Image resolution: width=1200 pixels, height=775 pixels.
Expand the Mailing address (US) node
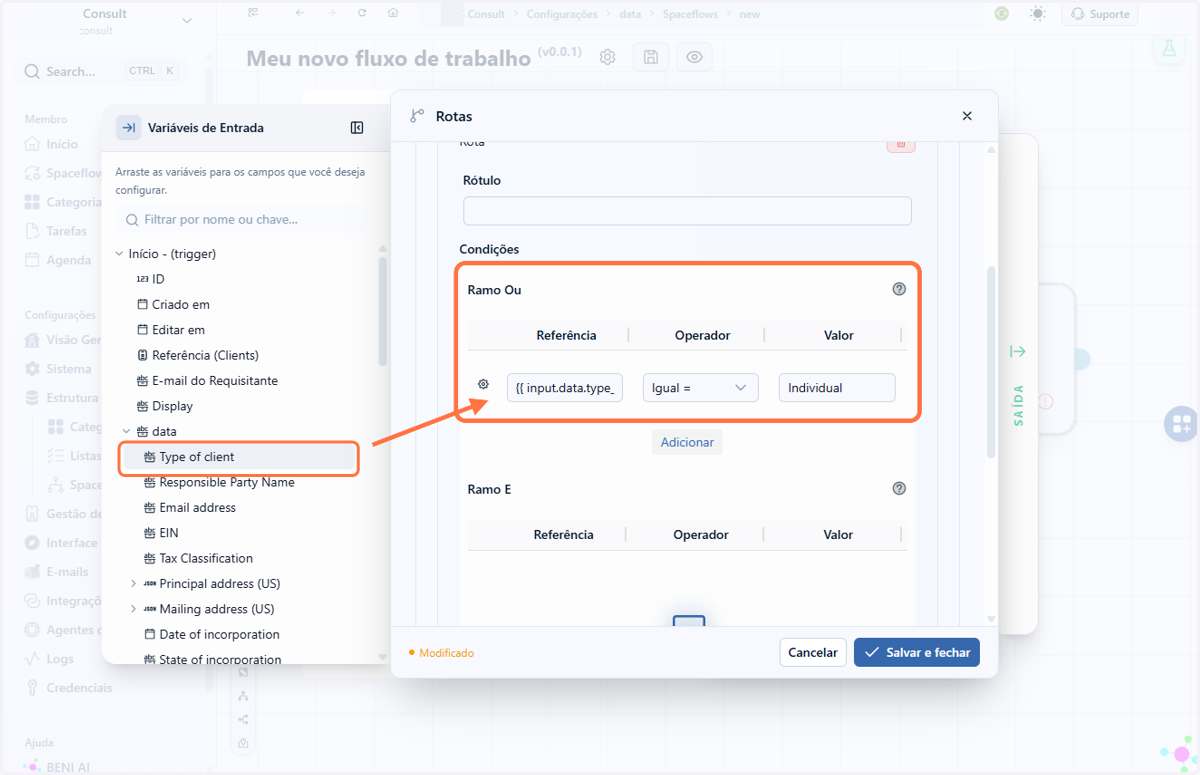[133, 609]
